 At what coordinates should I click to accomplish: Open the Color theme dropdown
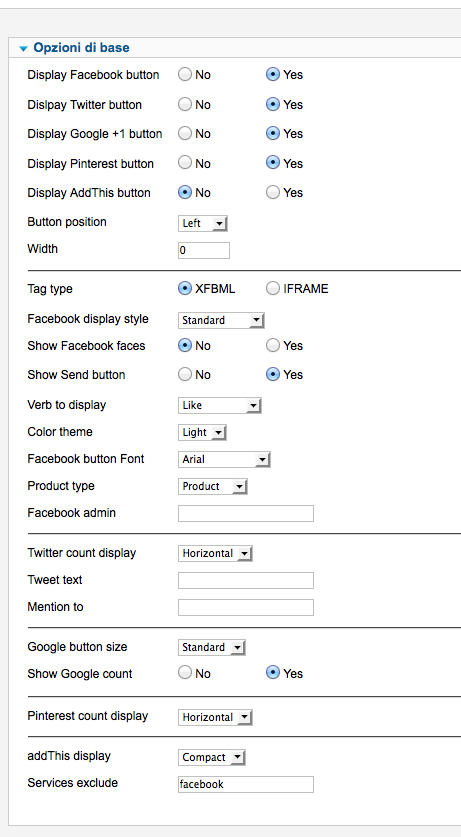click(202, 432)
